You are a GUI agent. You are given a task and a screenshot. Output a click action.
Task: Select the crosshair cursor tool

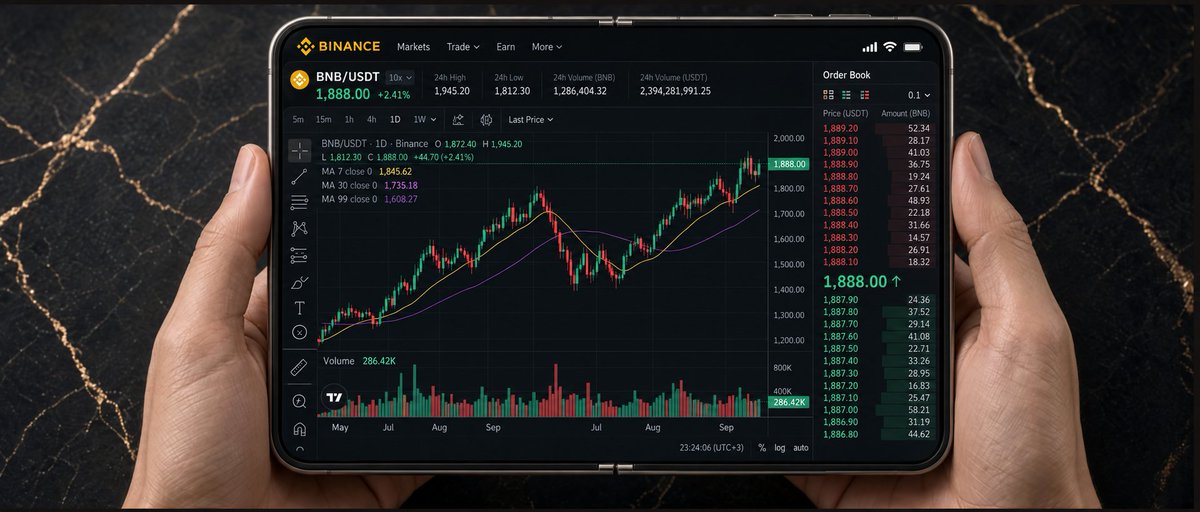pos(299,151)
